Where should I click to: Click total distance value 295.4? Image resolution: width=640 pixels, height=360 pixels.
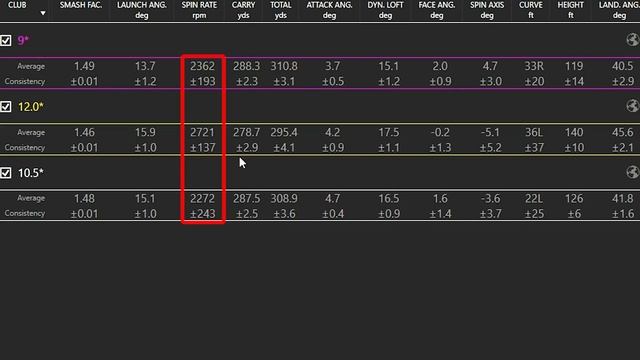(284, 132)
